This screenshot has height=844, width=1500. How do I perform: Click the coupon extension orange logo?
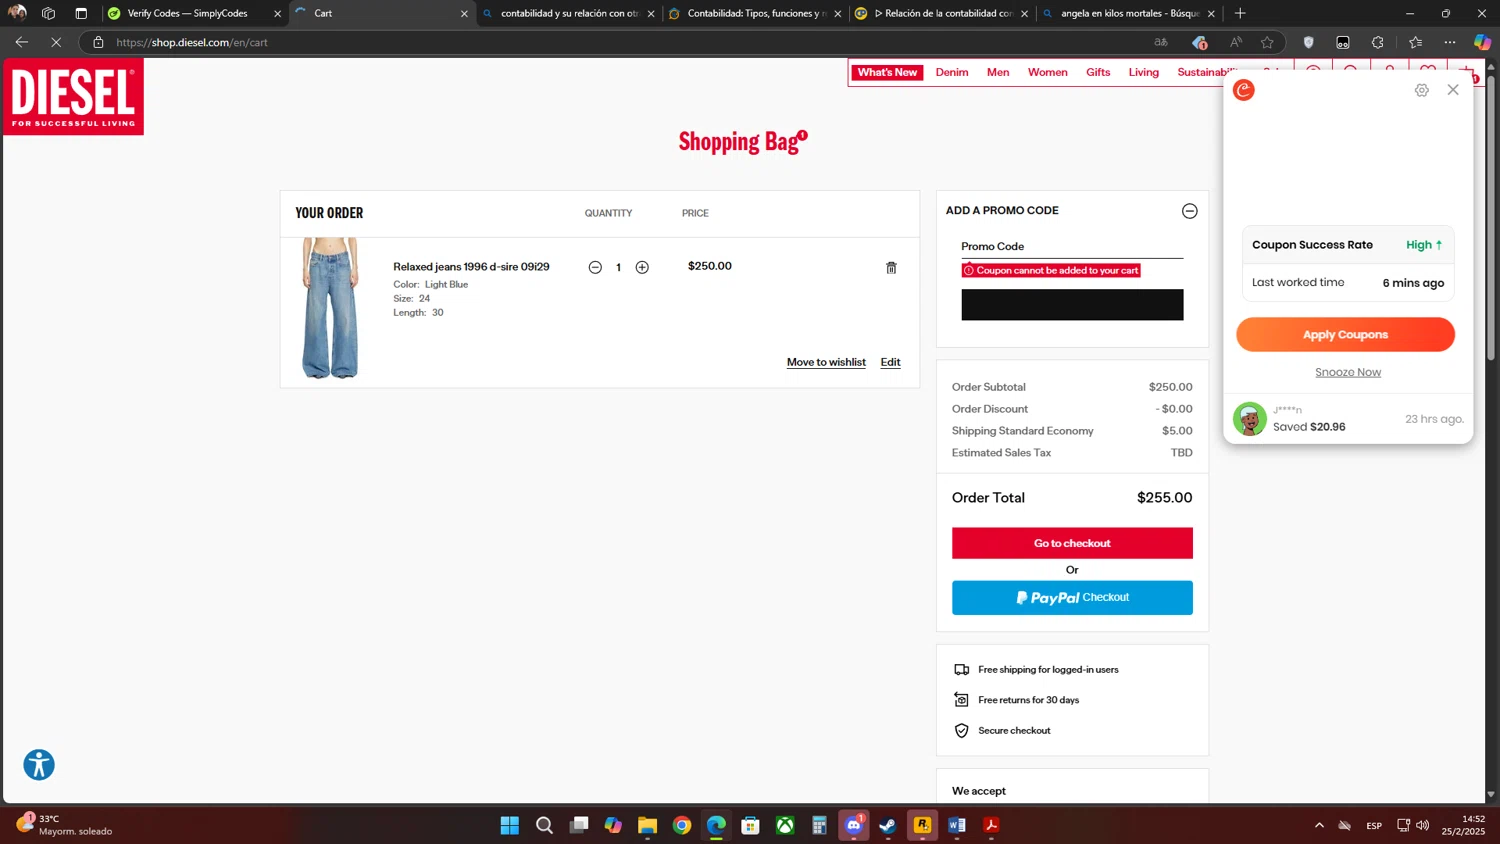[x=1244, y=90]
